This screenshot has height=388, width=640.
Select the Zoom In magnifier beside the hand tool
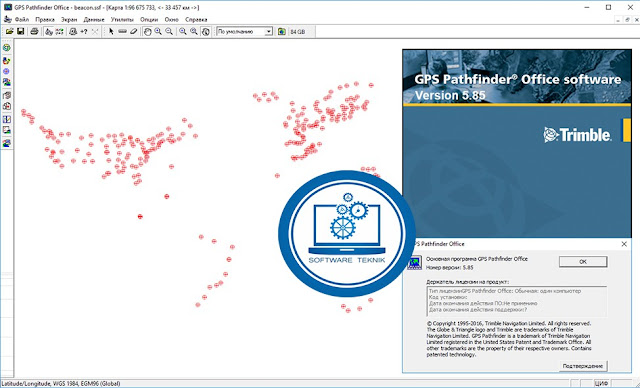[158, 31]
